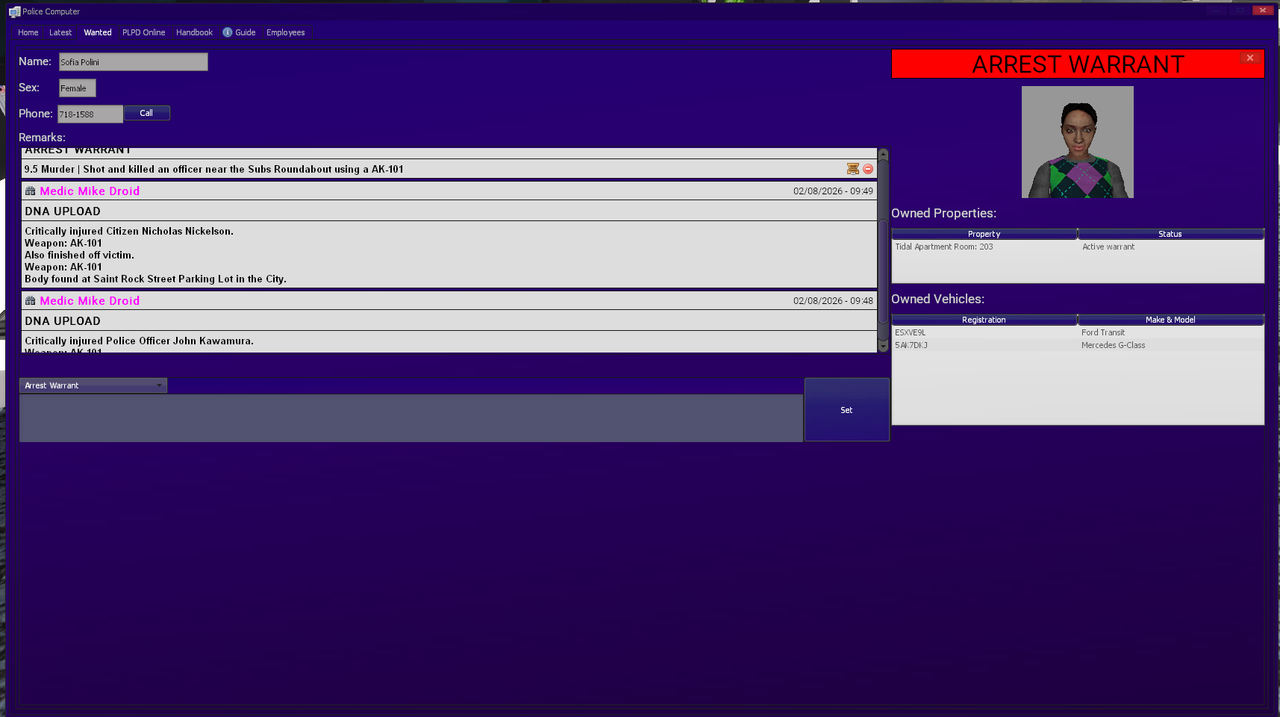The height and width of the screenshot is (717, 1280).
Task: Go to the Employees tab
Action: (x=286, y=32)
